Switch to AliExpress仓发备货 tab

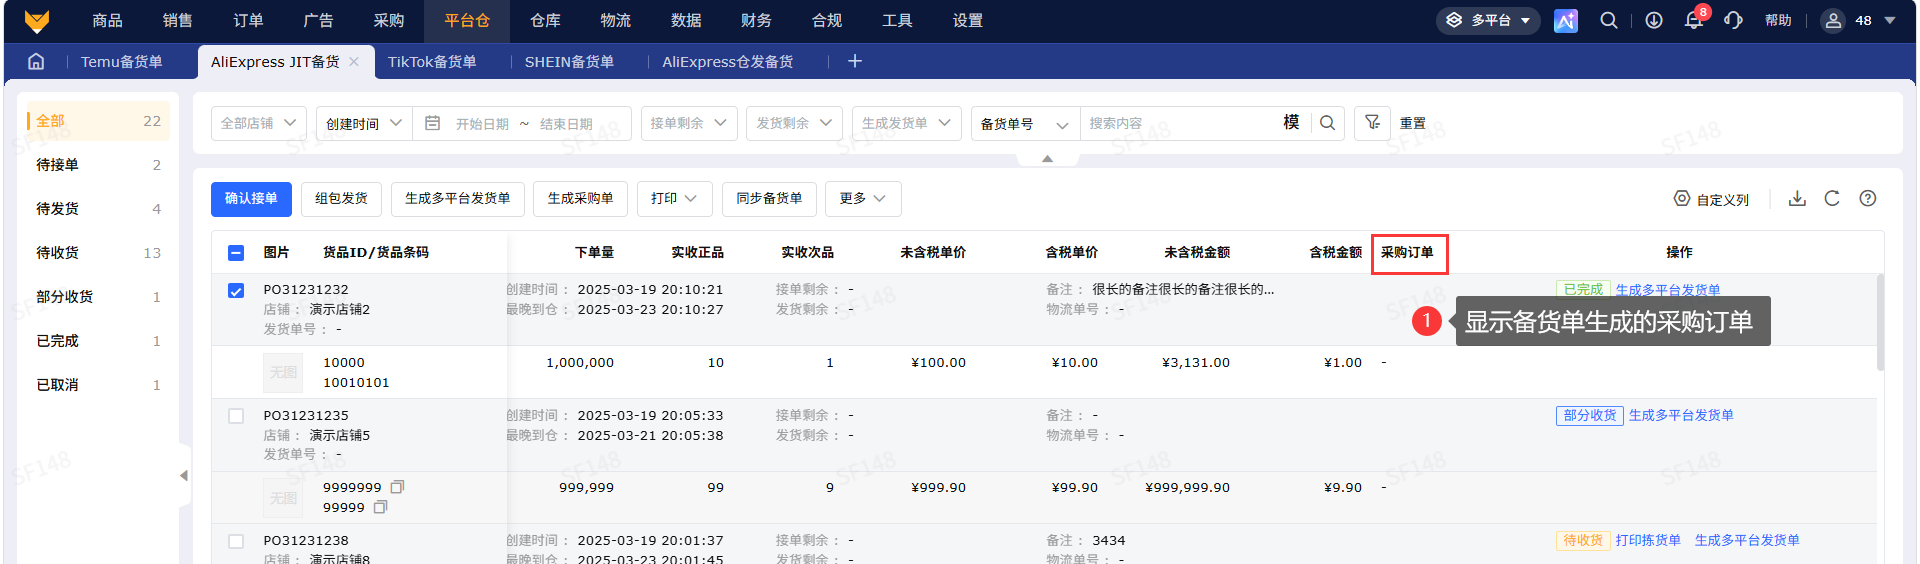pos(728,61)
